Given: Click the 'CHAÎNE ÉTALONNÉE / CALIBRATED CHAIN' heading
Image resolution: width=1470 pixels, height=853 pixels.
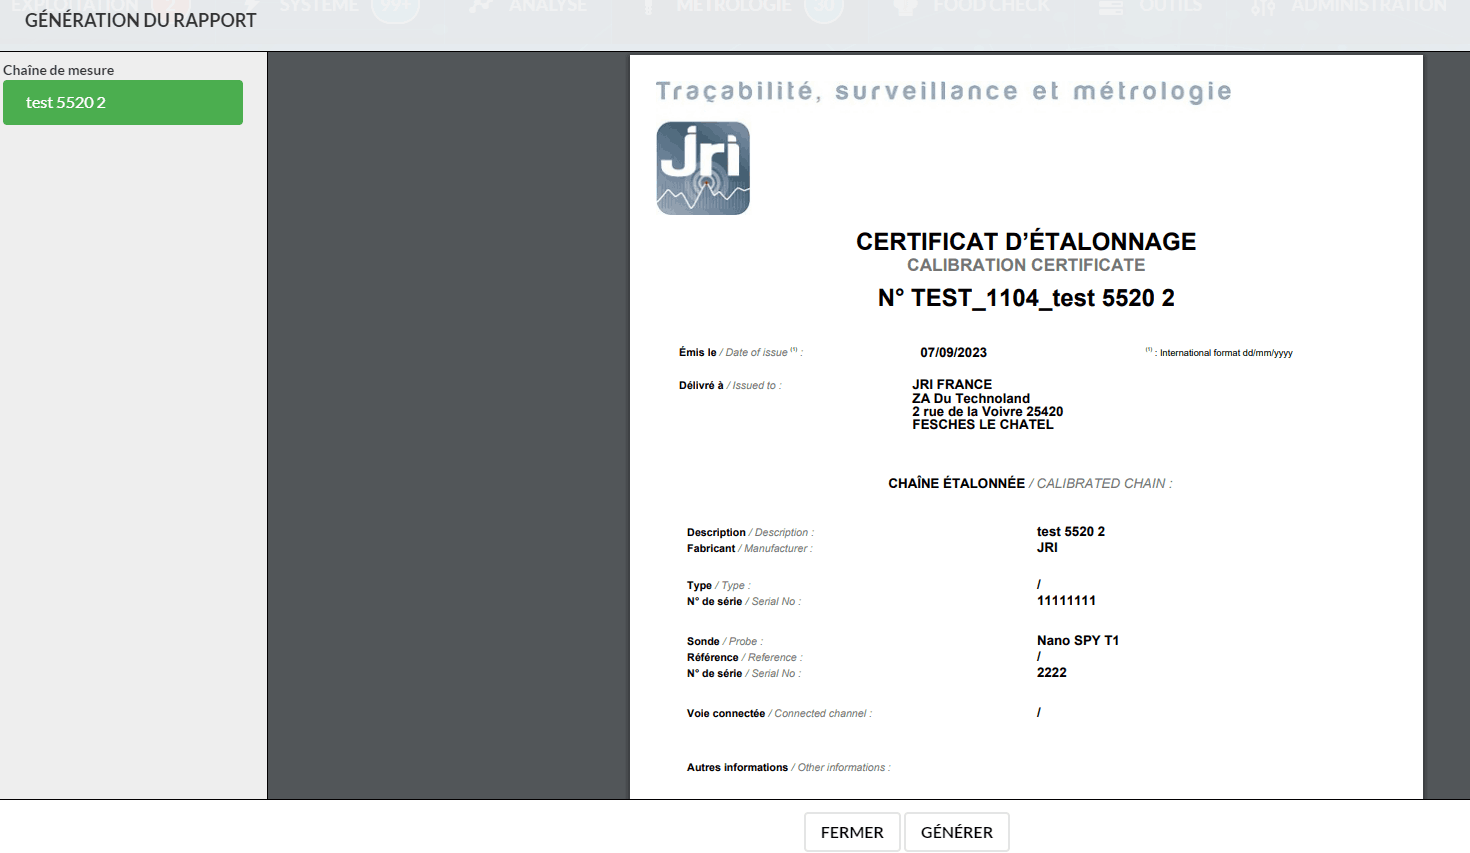Looking at the screenshot, I should pos(1030,483).
